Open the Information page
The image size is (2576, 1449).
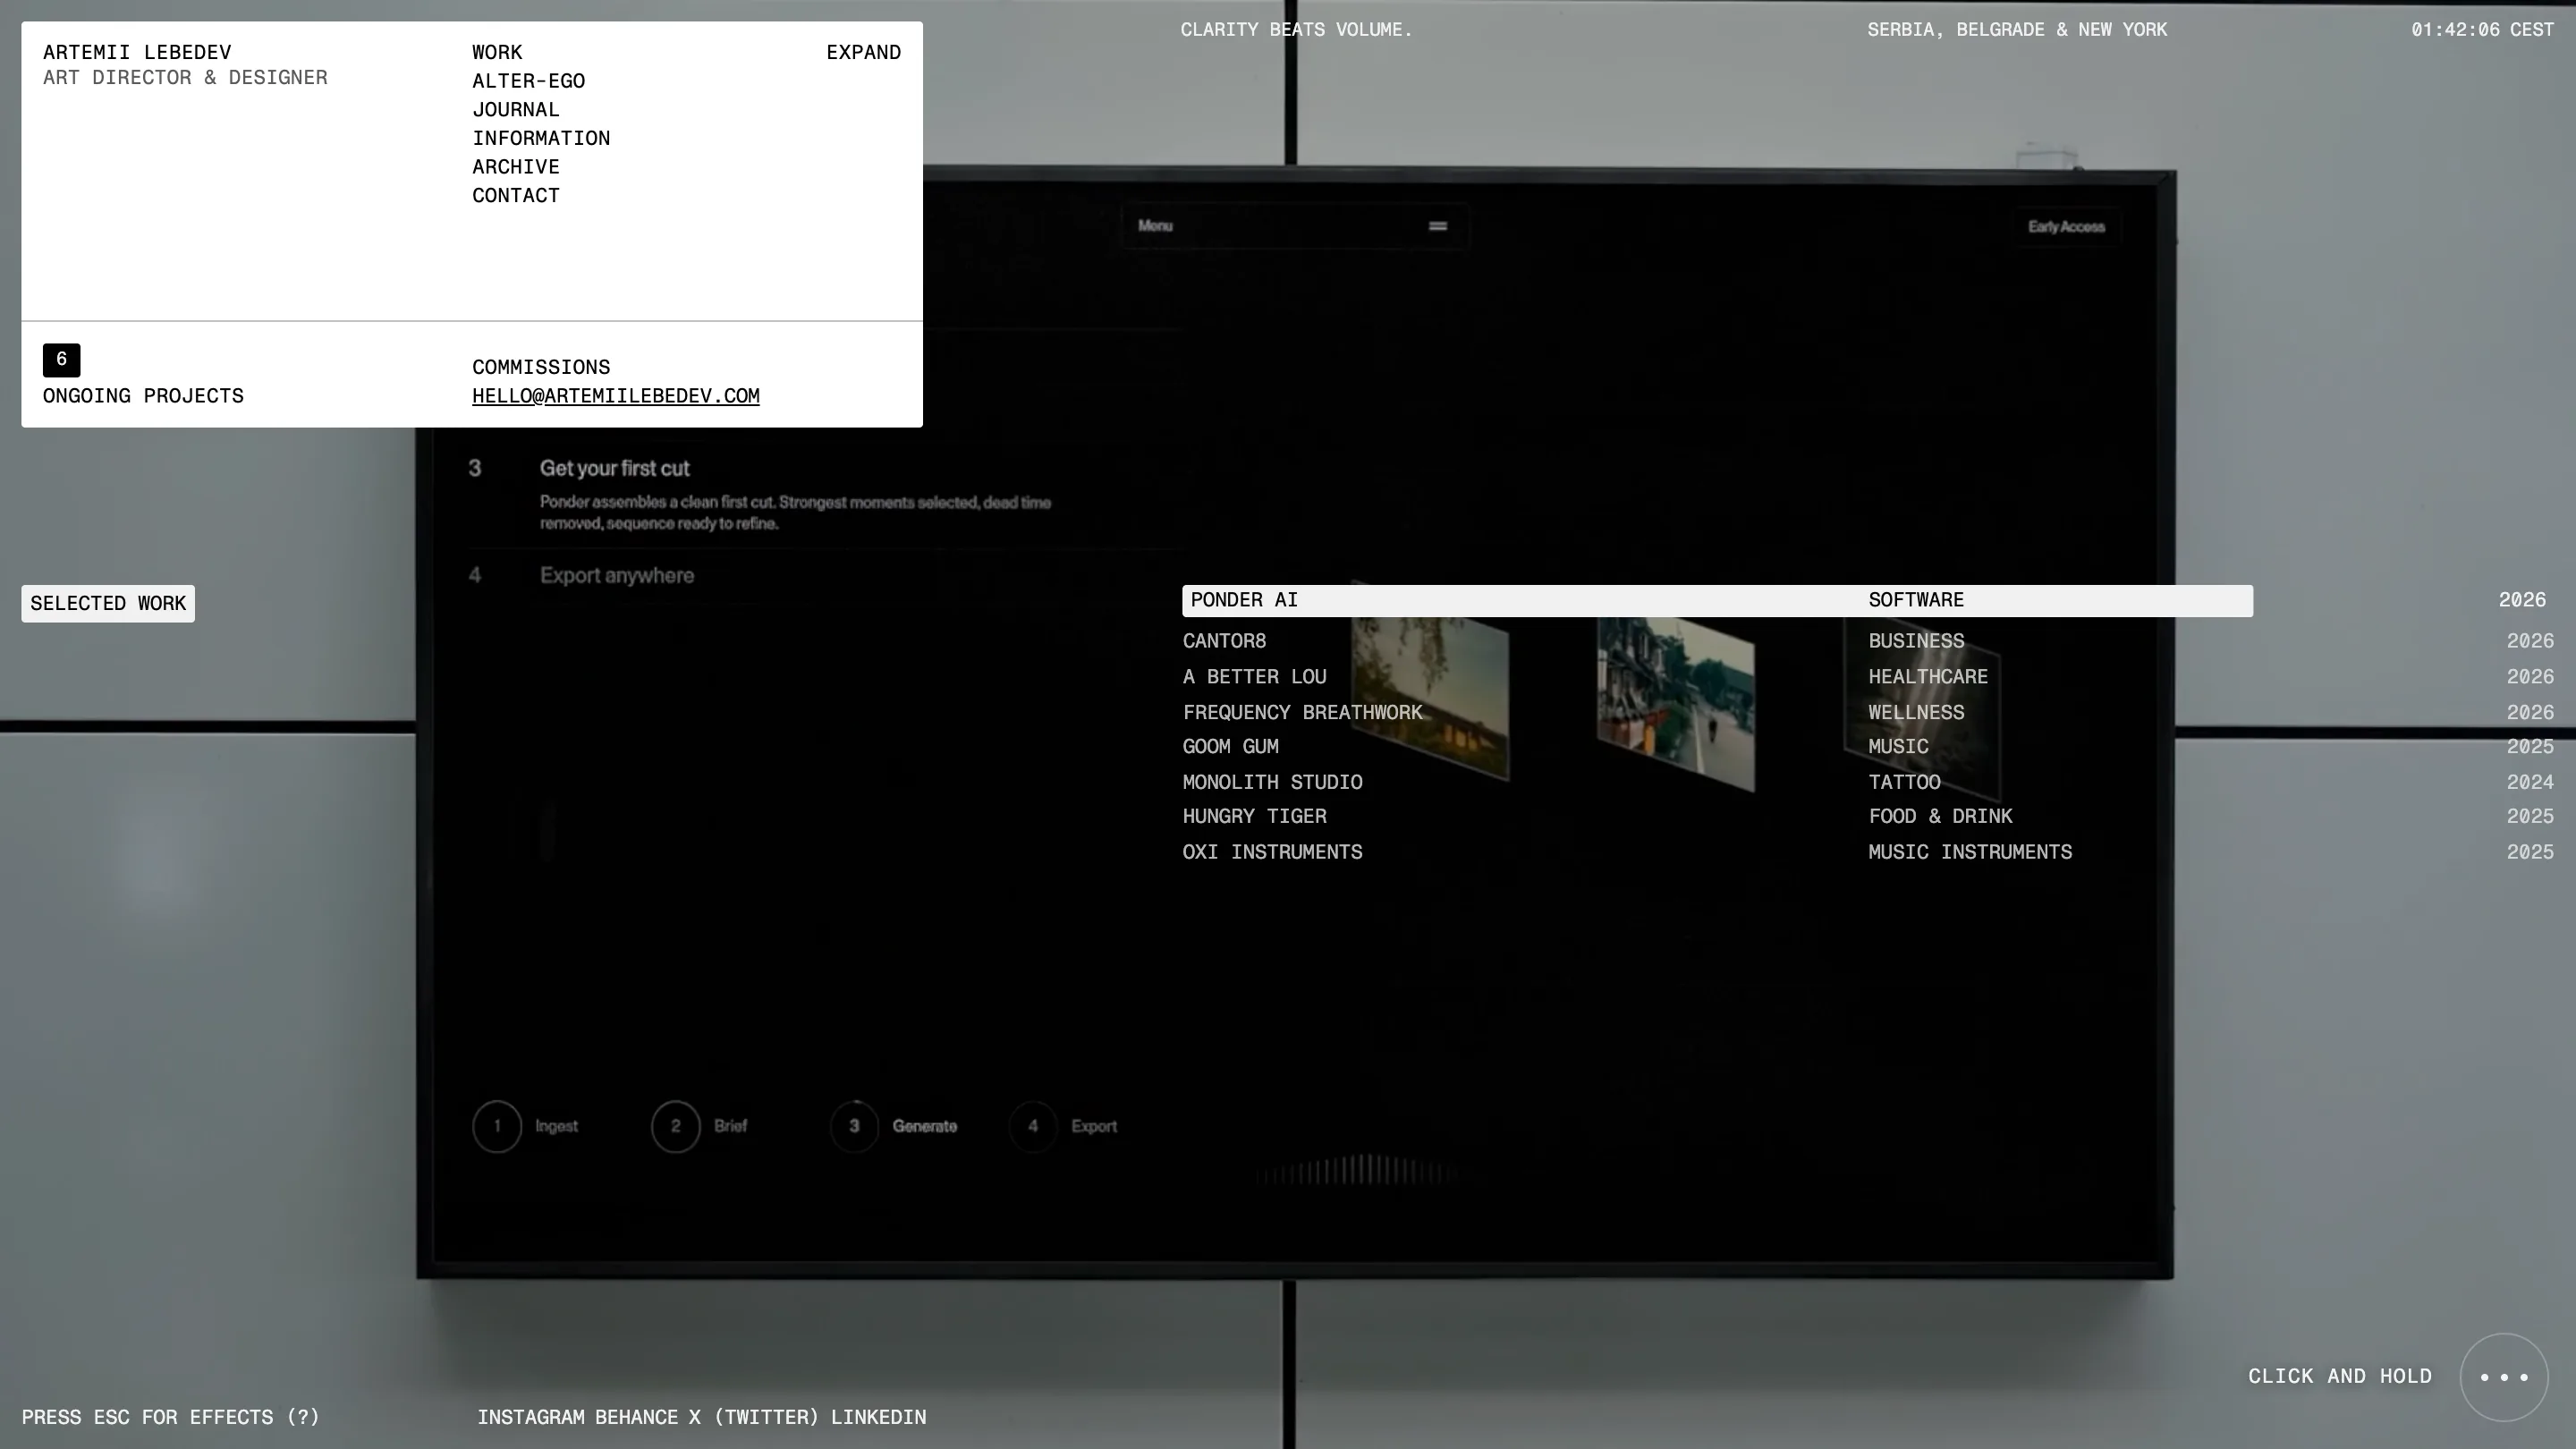pyautogui.click(x=541, y=139)
